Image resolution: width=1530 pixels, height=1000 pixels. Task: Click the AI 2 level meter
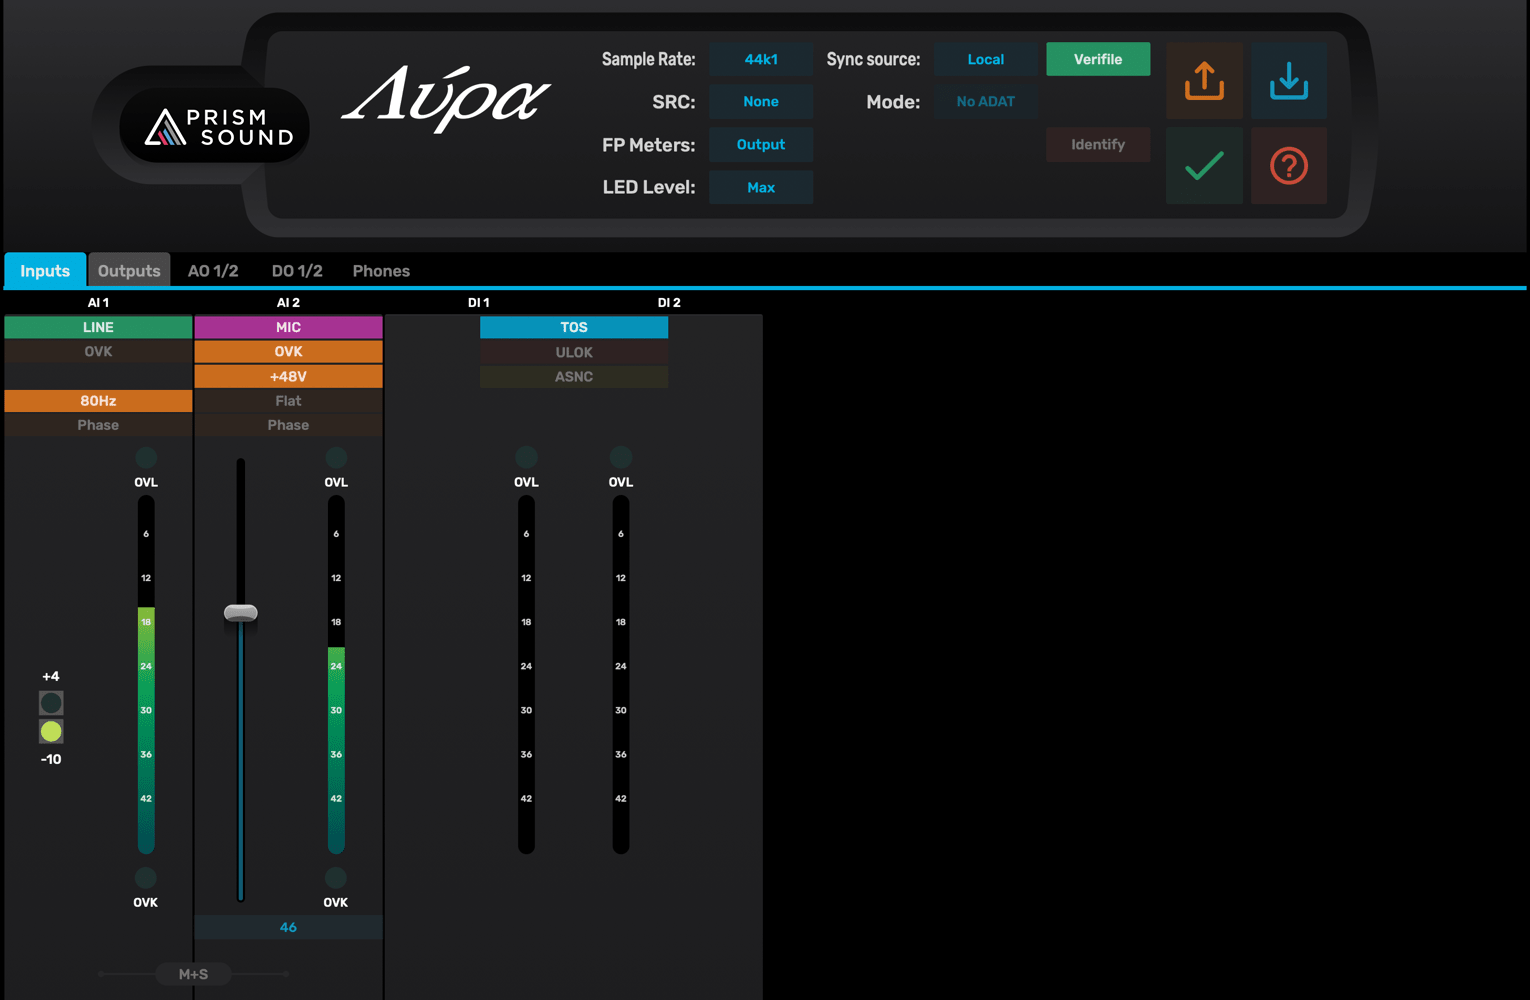336,675
